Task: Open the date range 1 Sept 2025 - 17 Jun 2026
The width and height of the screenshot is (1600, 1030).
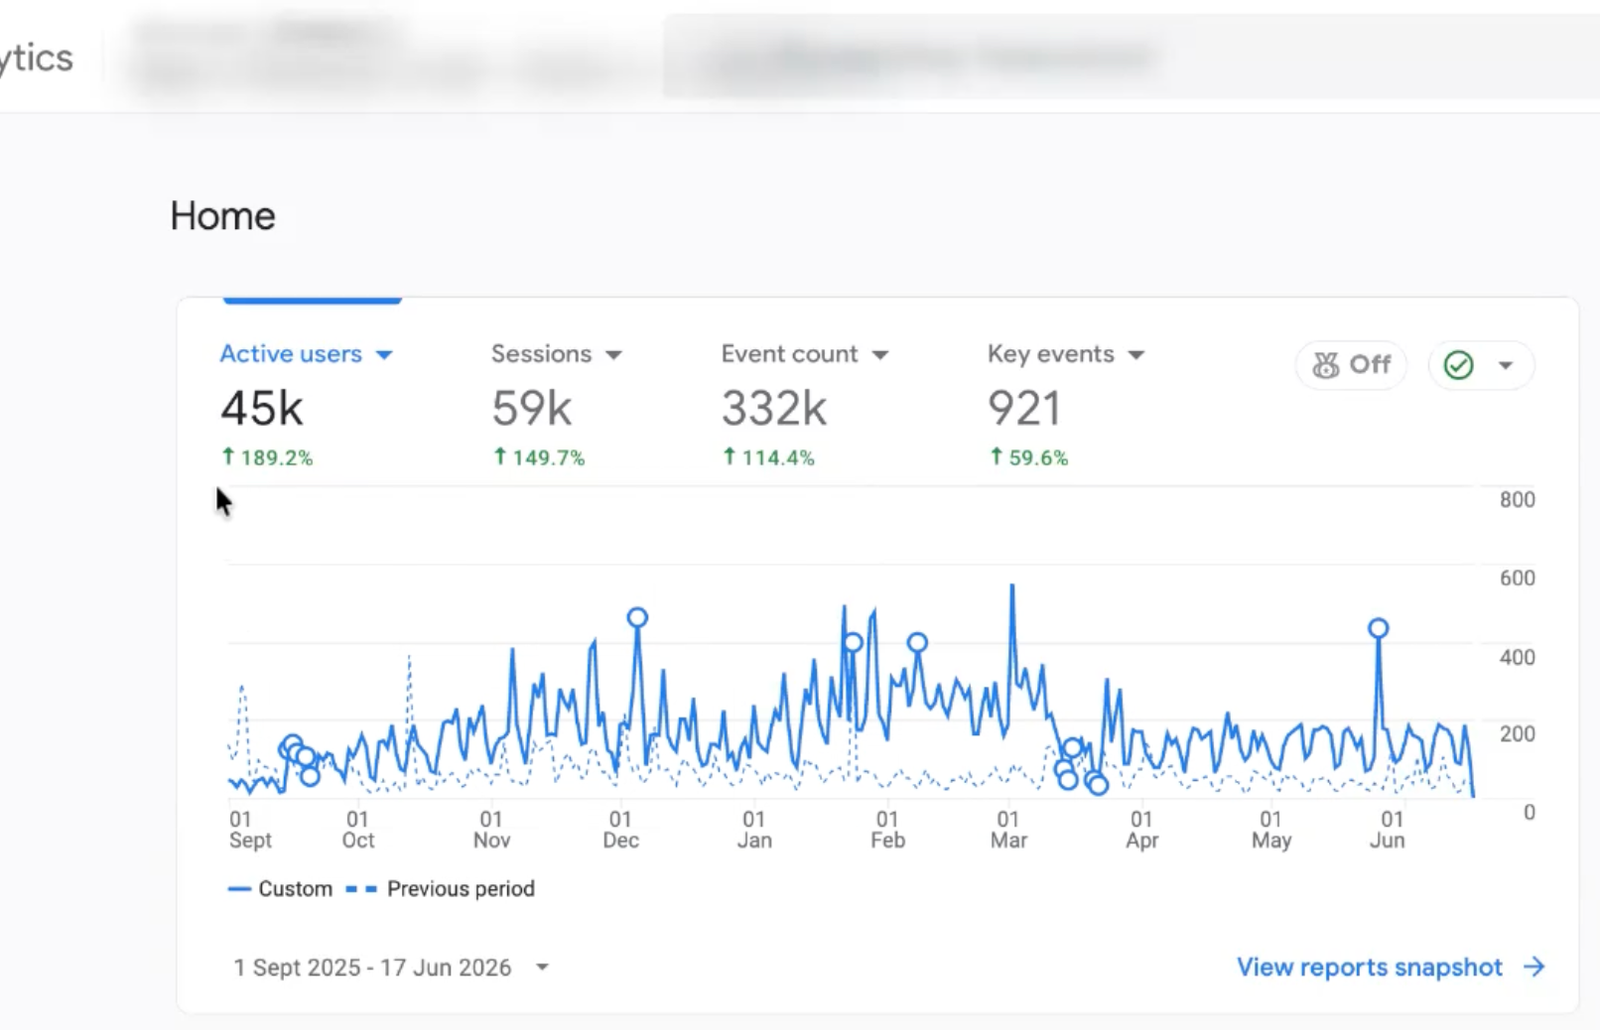Action: point(391,967)
